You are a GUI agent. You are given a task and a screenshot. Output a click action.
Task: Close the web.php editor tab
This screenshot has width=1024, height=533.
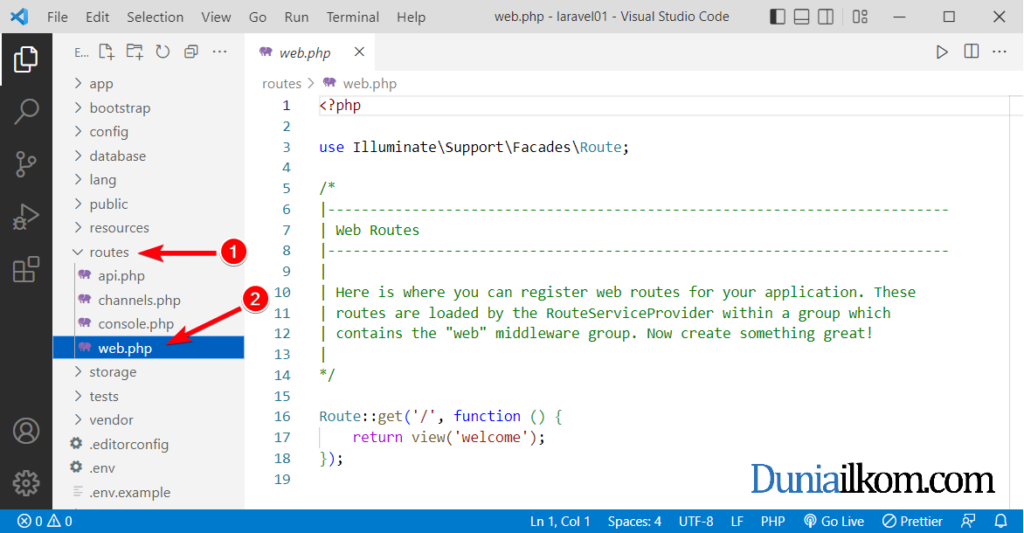pos(359,52)
